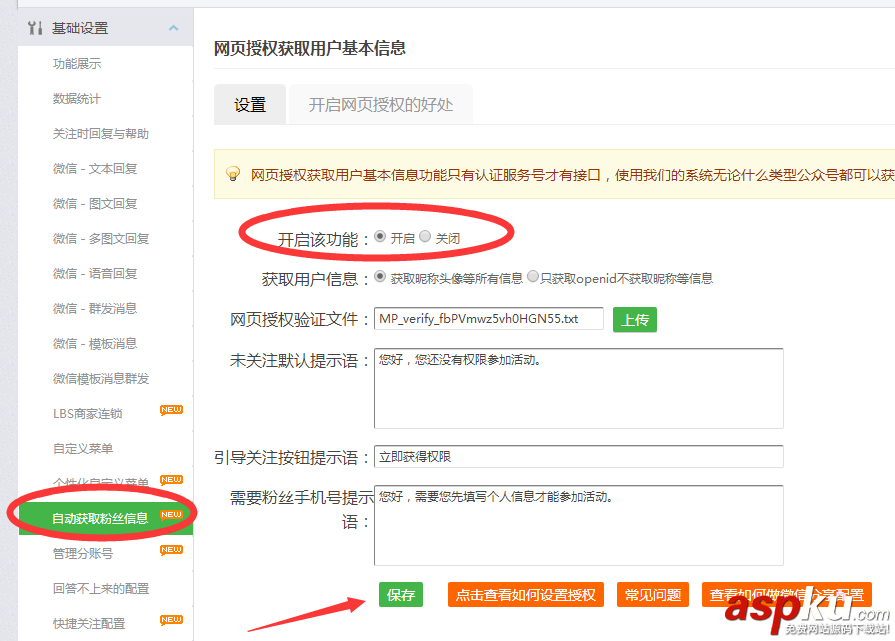The height and width of the screenshot is (641, 895).
Task: Click the 上传 upload button
Action: coord(634,320)
